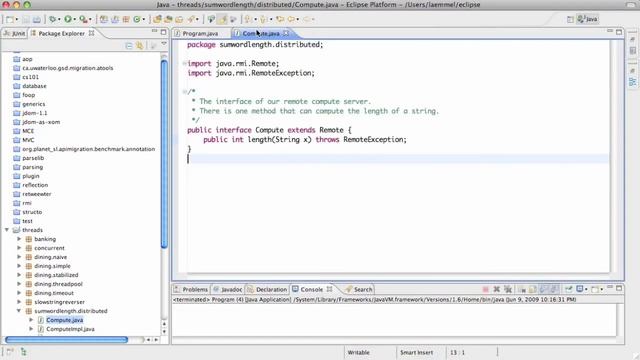Screen dimensions: 640x360
Task: Click Remove All Terminated Launches icon
Action: click(508, 289)
